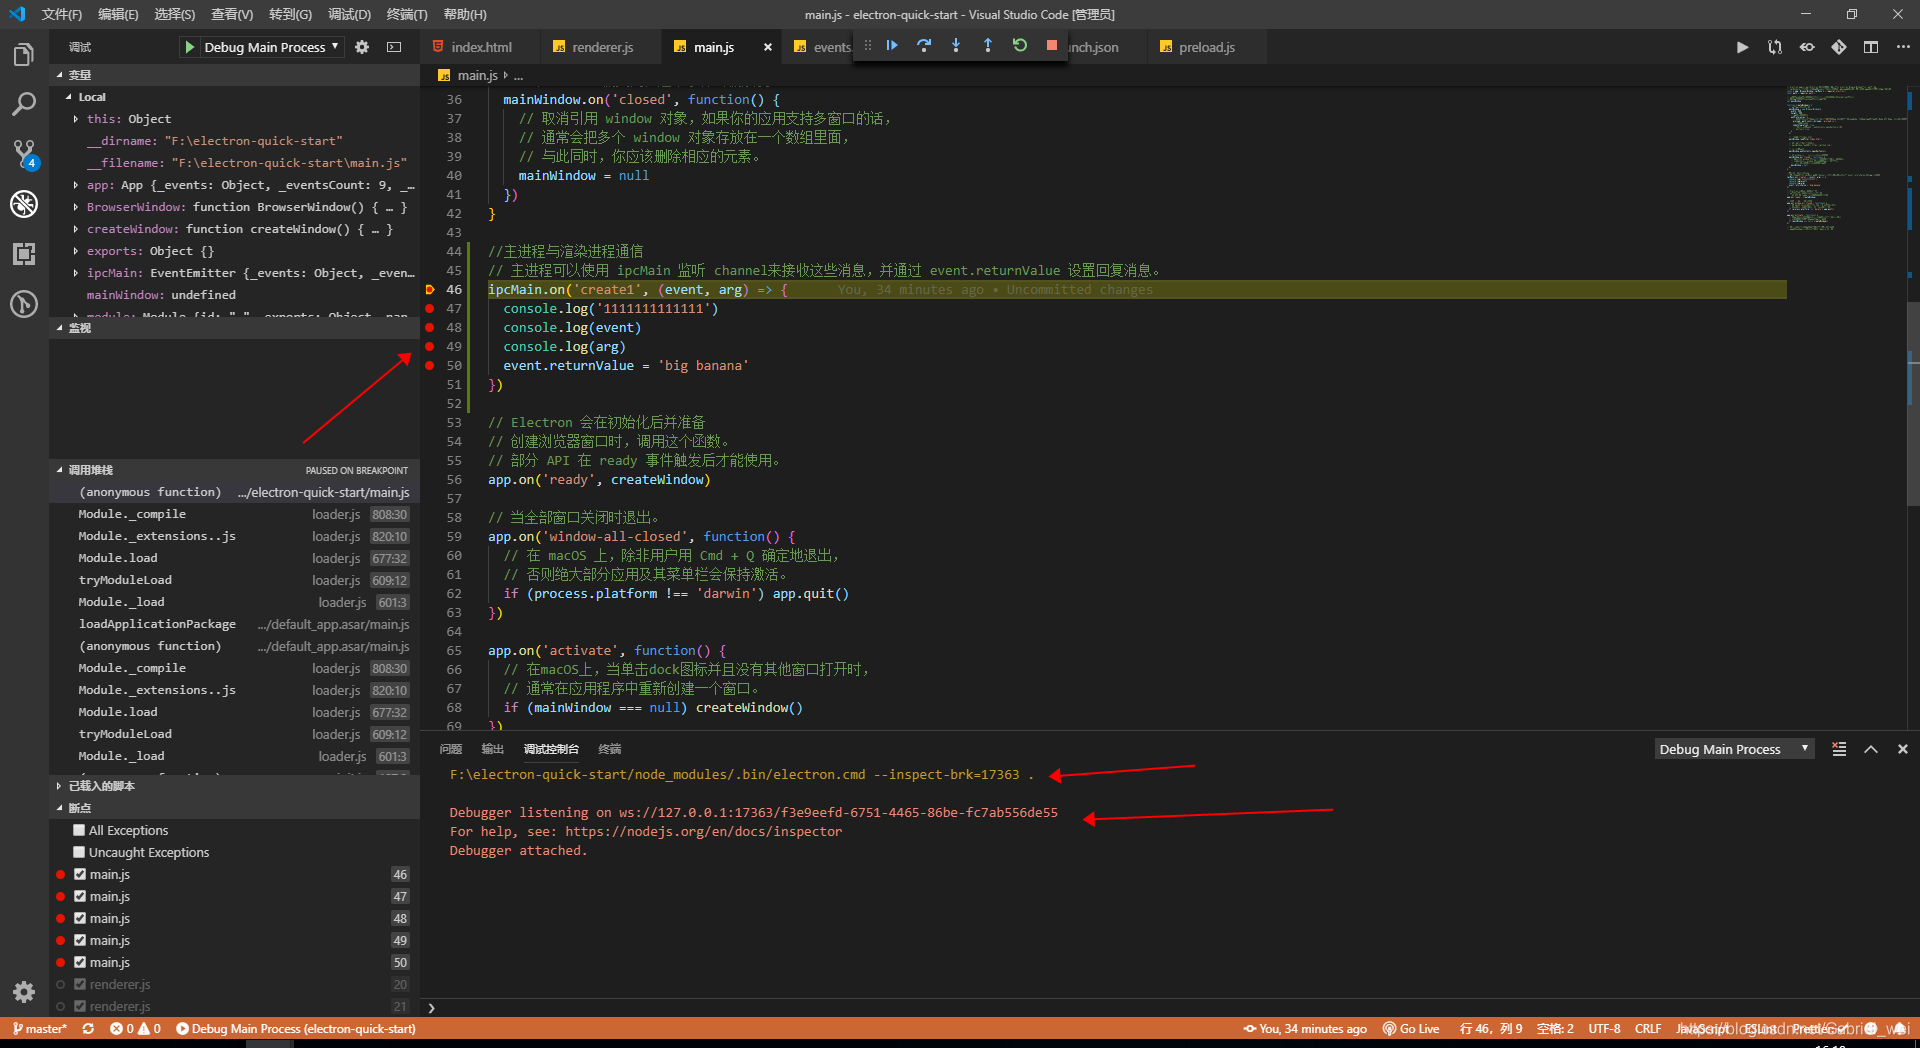Image resolution: width=1920 pixels, height=1048 pixels.
Task: Expand 'this: Object' variable
Action: point(76,119)
